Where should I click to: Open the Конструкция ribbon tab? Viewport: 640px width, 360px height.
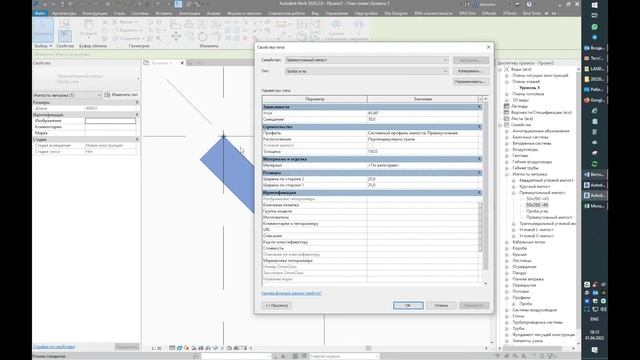95,13
